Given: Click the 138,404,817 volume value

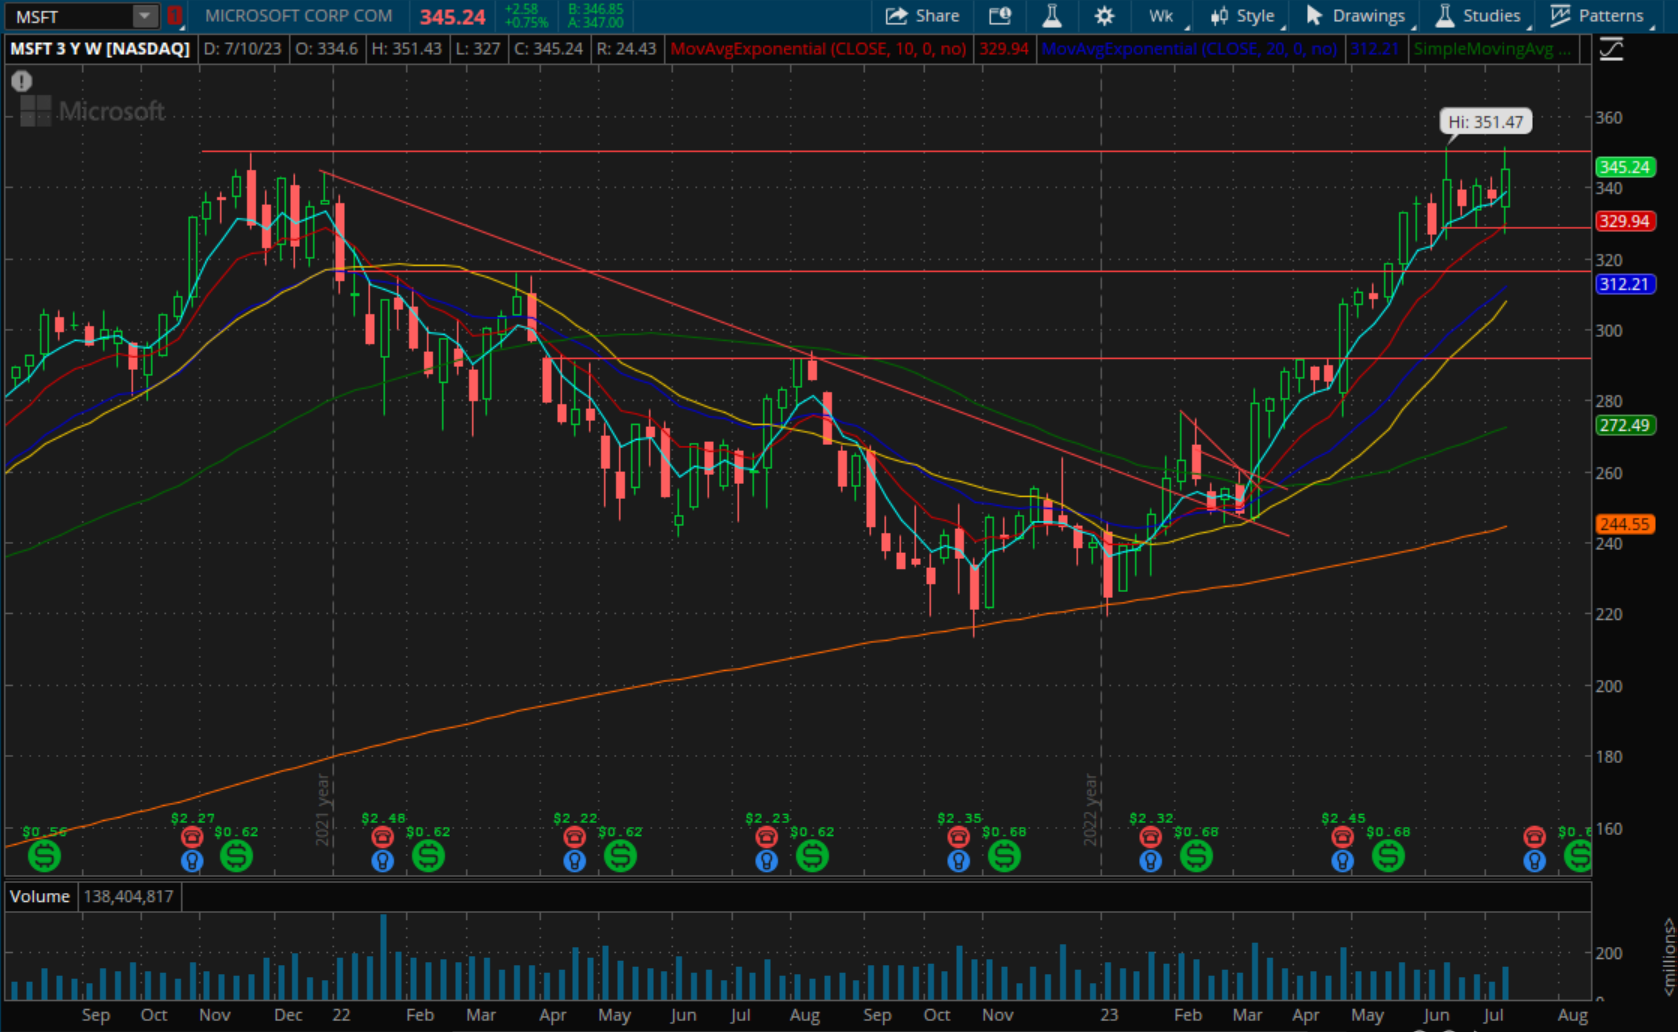Looking at the screenshot, I should tap(129, 896).
